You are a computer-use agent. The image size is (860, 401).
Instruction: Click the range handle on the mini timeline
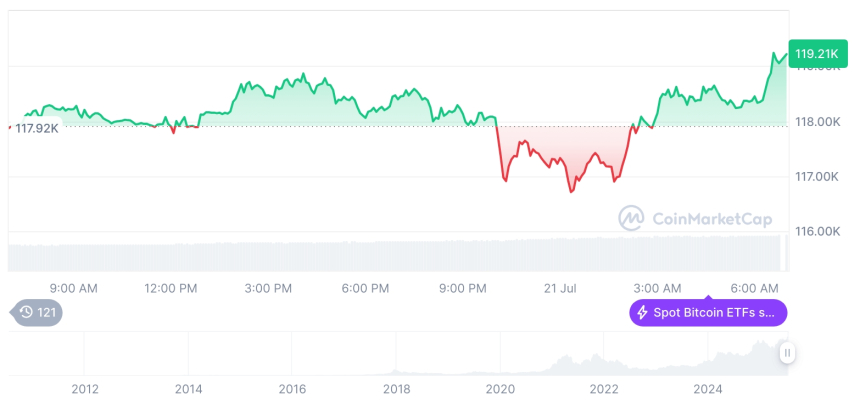pyautogui.click(x=788, y=353)
